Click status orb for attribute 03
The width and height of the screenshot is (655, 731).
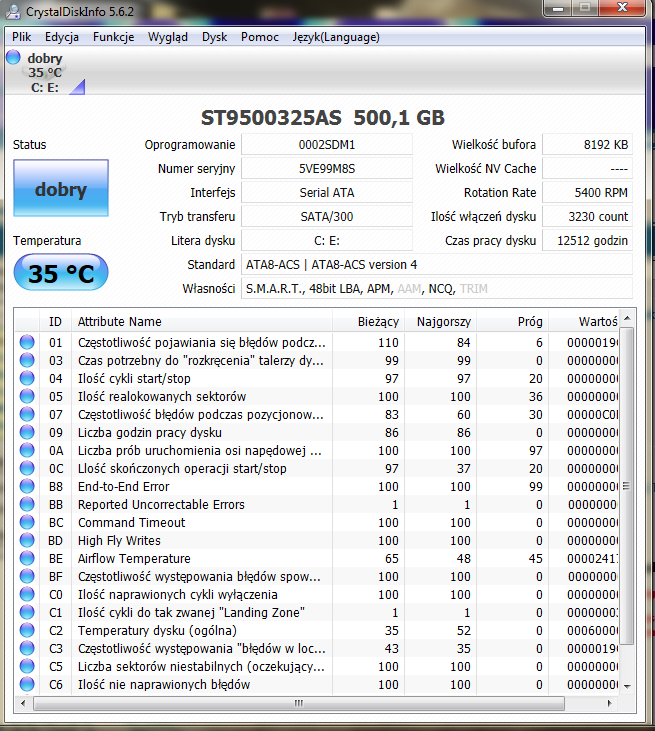click(27, 360)
